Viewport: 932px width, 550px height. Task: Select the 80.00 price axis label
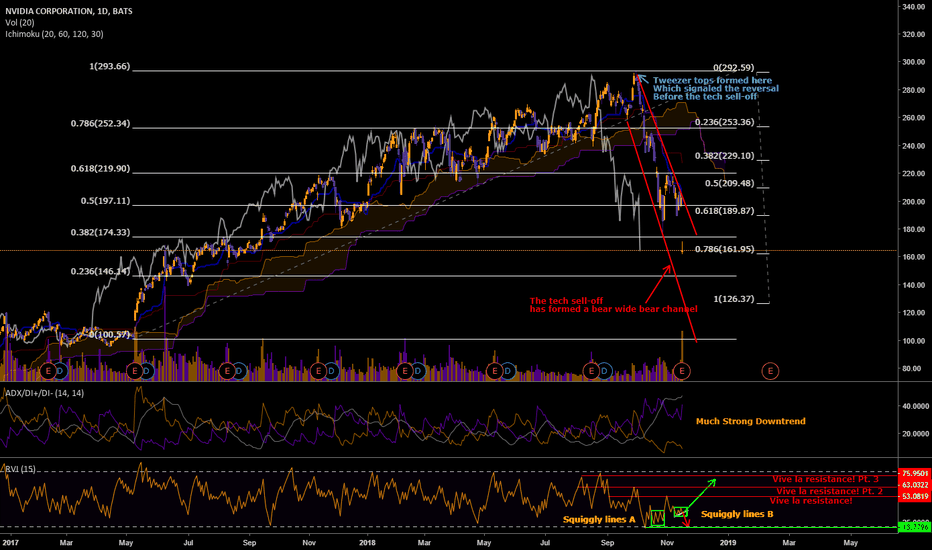(913, 369)
